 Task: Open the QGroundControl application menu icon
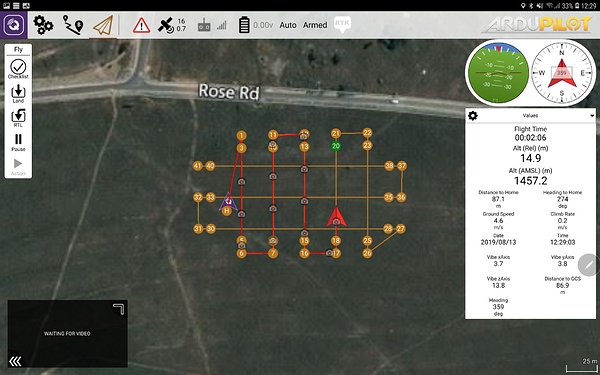pyautogui.click(x=13, y=25)
